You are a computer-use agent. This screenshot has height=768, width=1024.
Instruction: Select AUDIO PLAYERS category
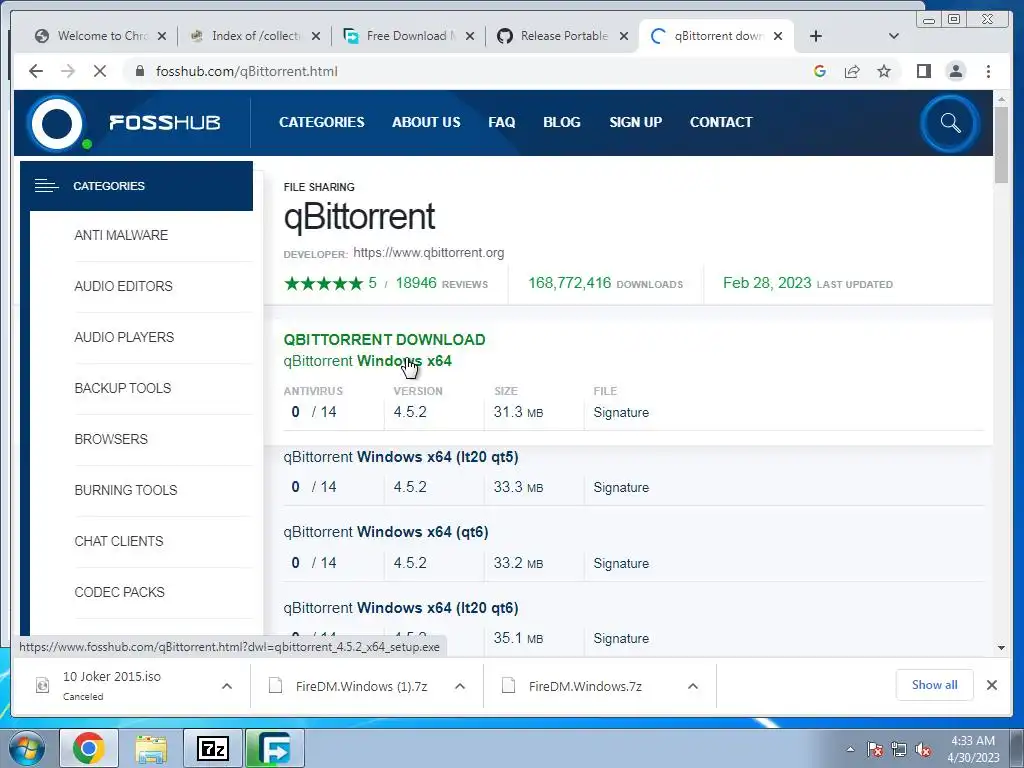pyautogui.click(x=124, y=337)
